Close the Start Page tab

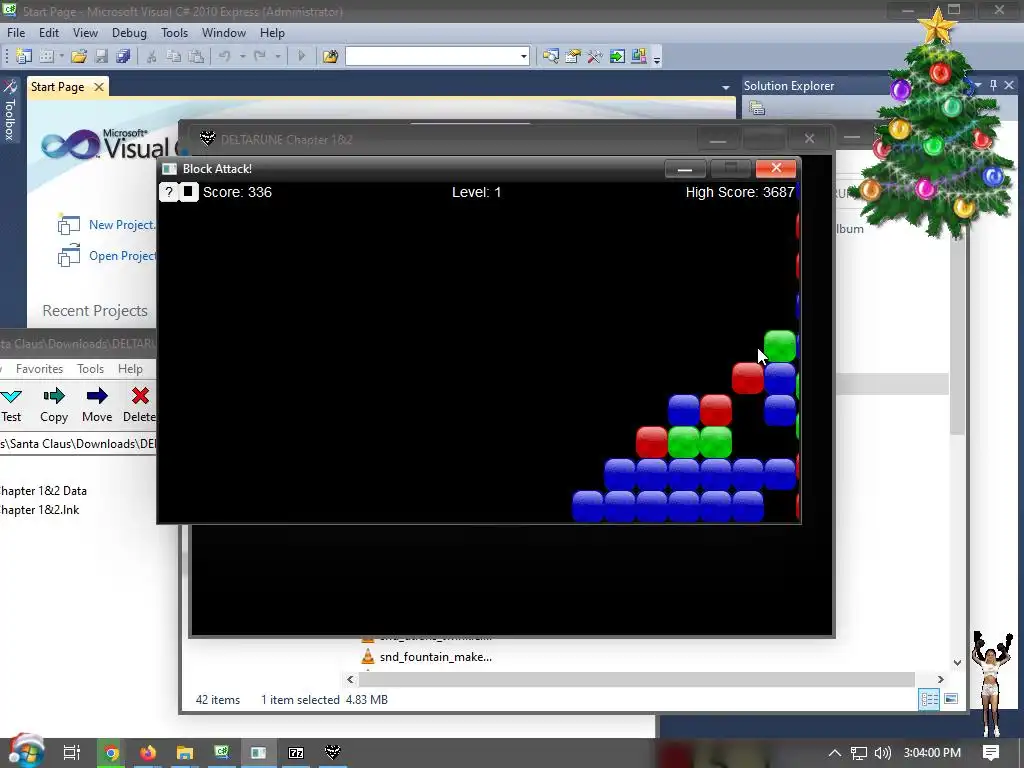tap(99, 87)
